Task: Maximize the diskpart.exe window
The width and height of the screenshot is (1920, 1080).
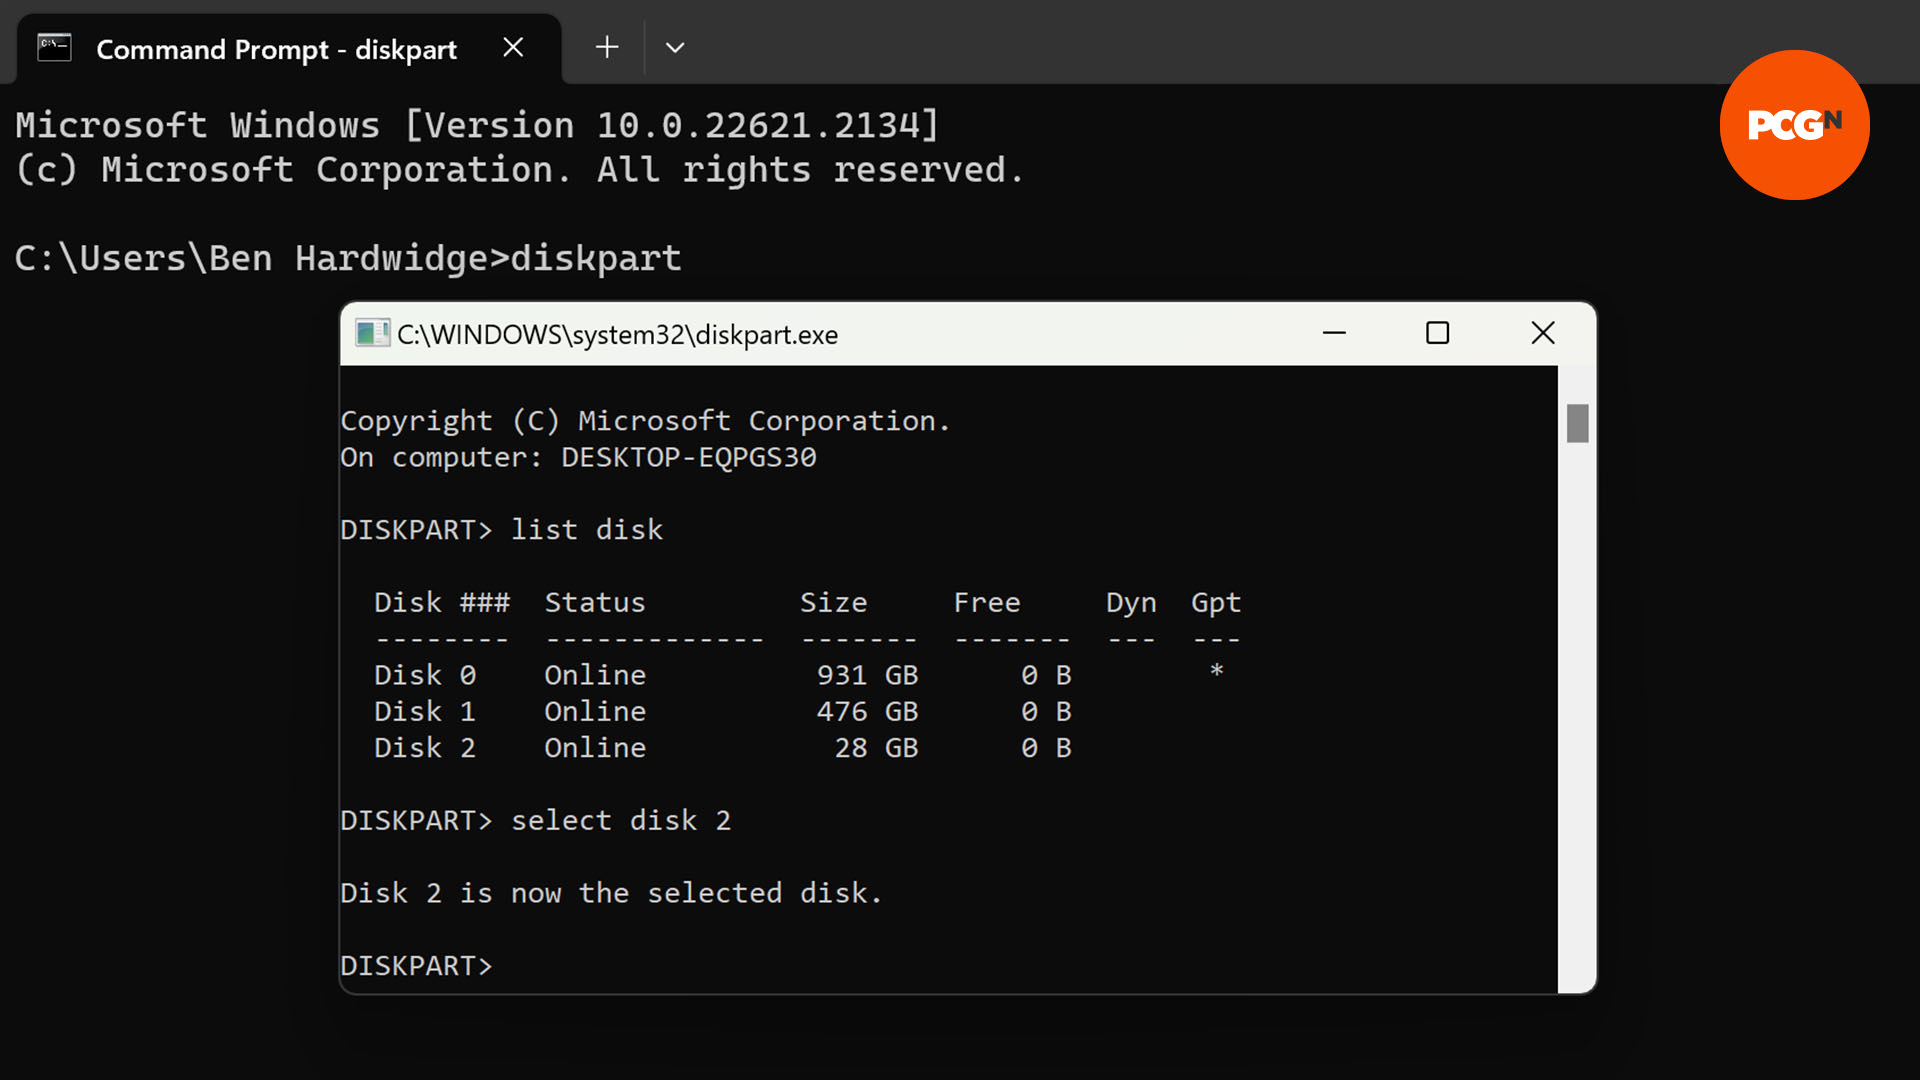Action: (x=1437, y=333)
